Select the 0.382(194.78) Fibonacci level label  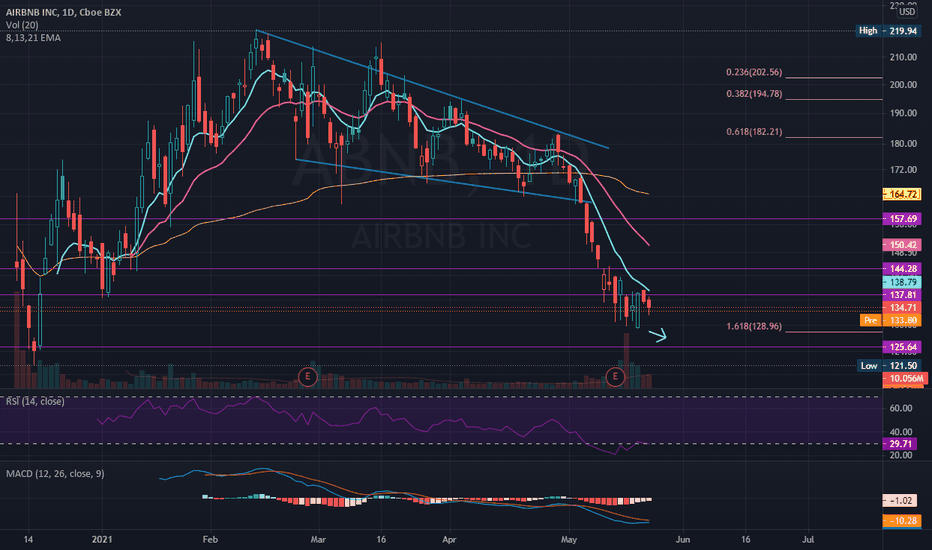(754, 93)
